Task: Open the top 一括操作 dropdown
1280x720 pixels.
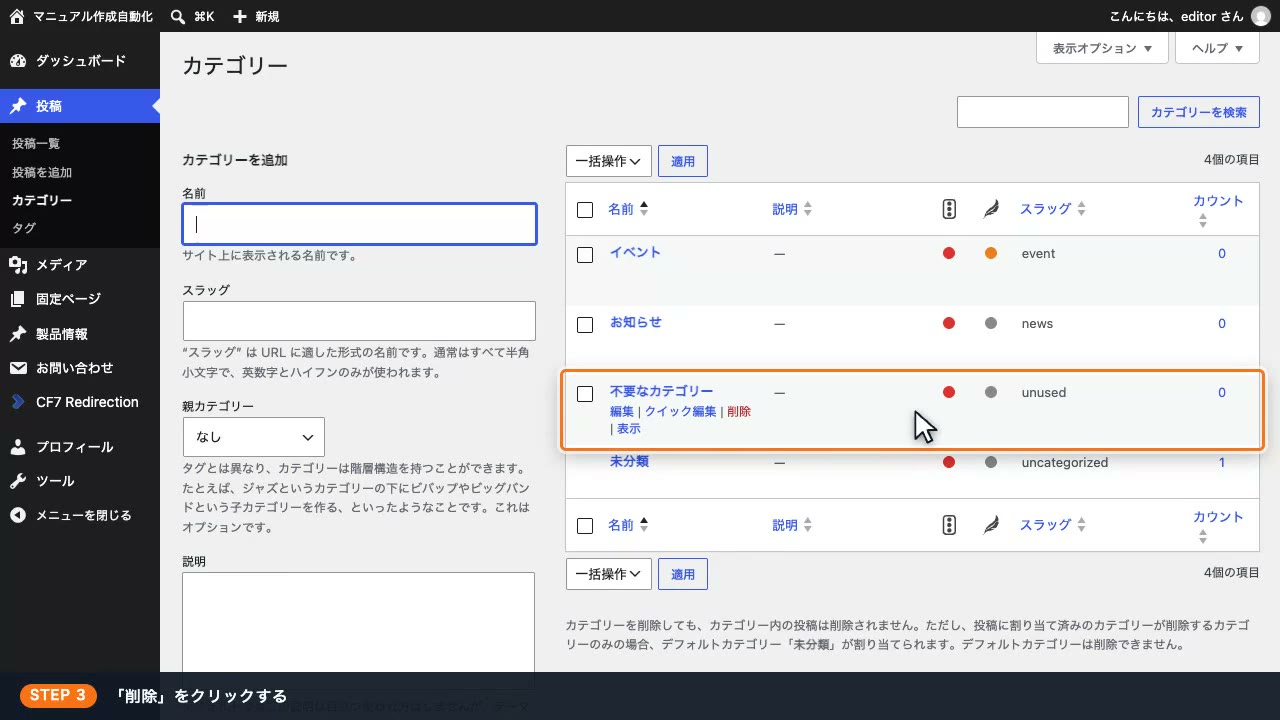Action: 609,161
